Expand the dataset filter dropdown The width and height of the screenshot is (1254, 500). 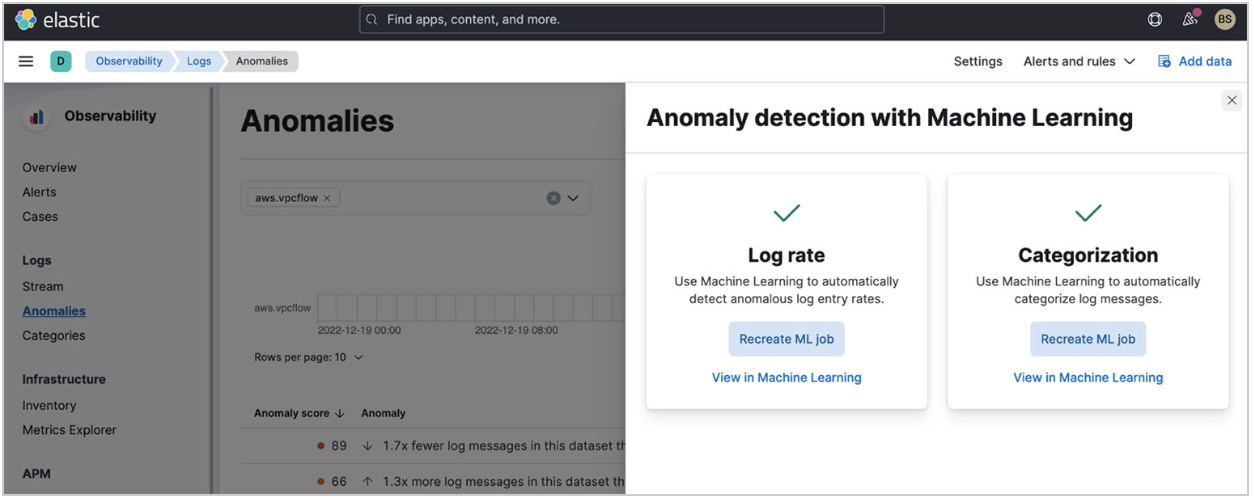(573, 198)
